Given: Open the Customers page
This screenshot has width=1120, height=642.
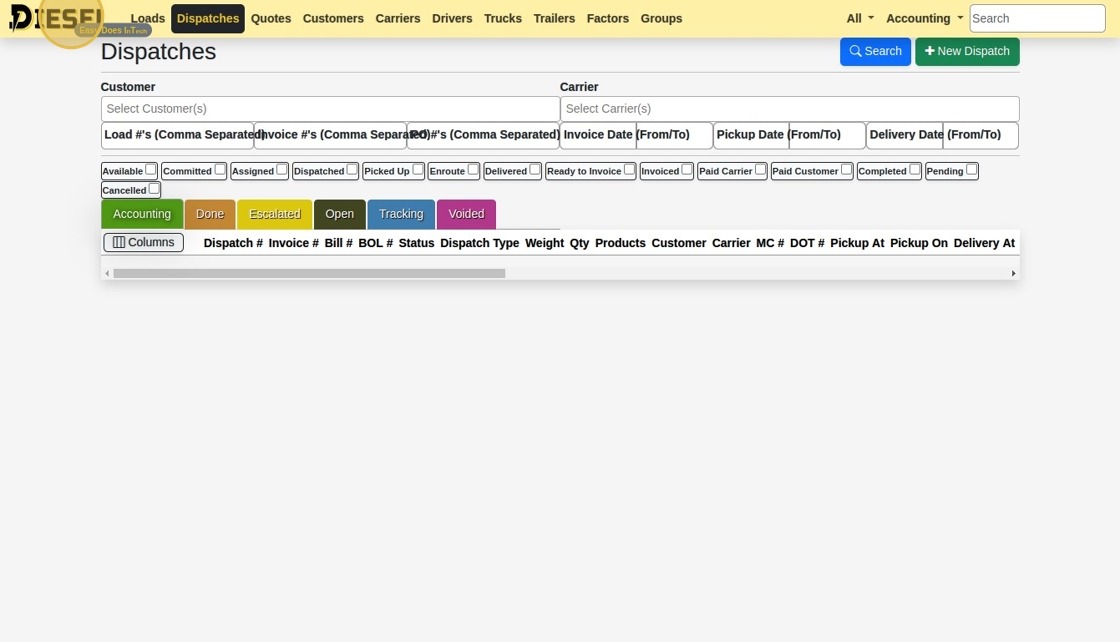Looking at the screenshot, I should click(x=333, y=19).
